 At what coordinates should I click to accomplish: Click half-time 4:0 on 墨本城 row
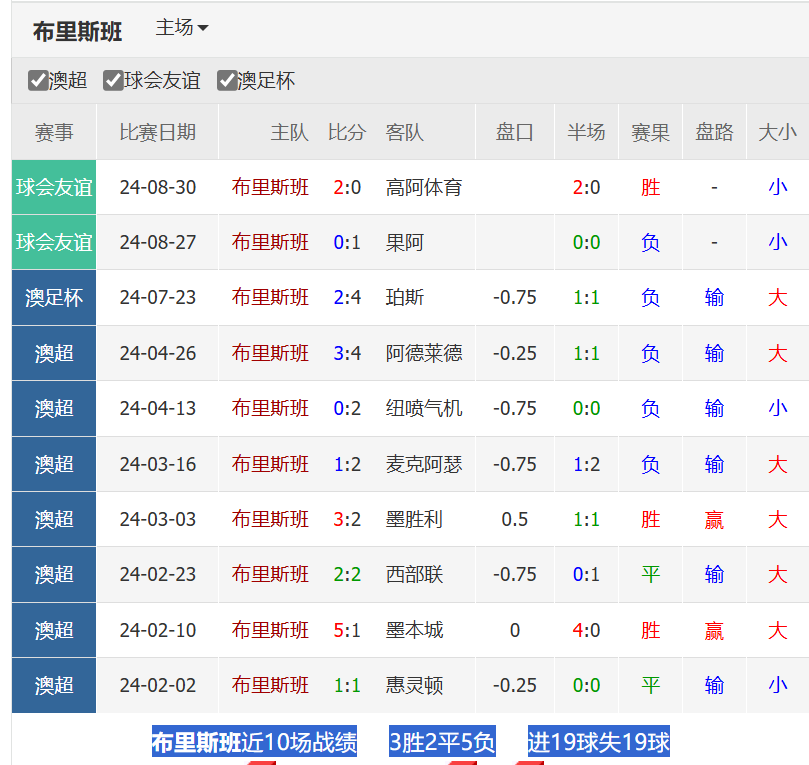(586, 630)
